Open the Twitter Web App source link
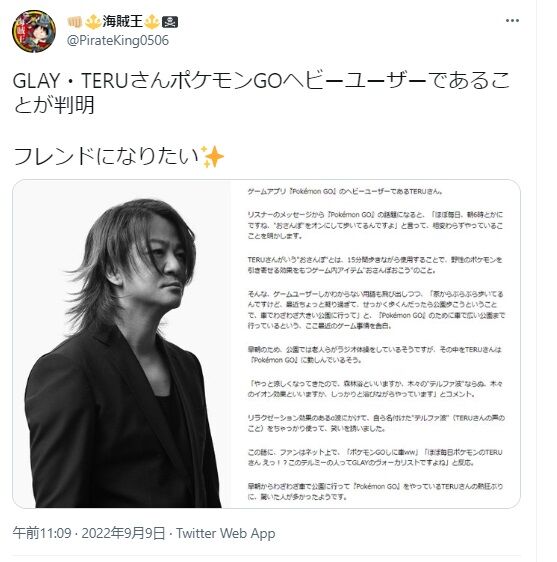The width and height of the screenshot is (557, 562). [x=226, y=533]
